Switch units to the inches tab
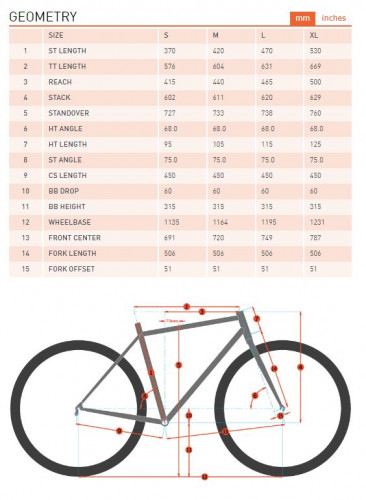366x500 pixels. tap(333, 18)
